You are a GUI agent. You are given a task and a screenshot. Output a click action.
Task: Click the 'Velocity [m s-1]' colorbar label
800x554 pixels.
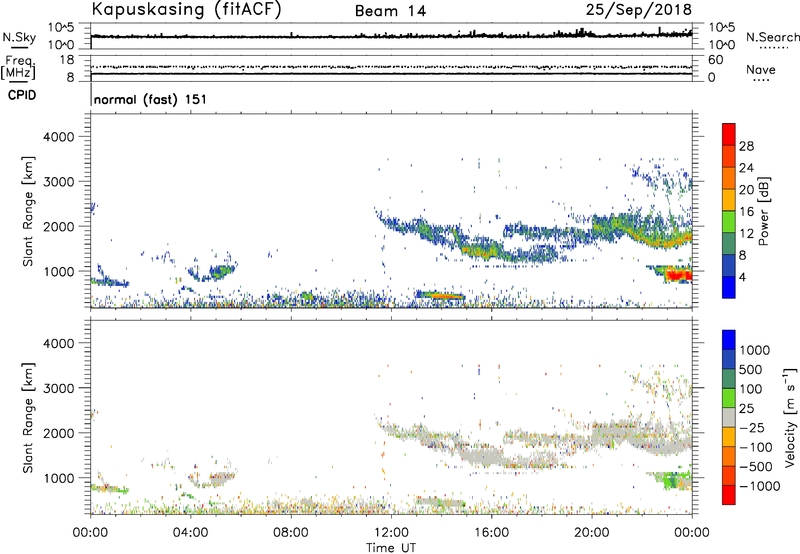(x=790, y=417)
